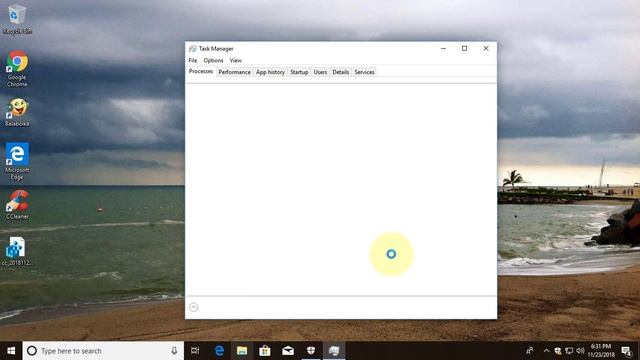Open the Action Center notifications icon
Viewport: 640px width, 360px height.
[627, 351]
